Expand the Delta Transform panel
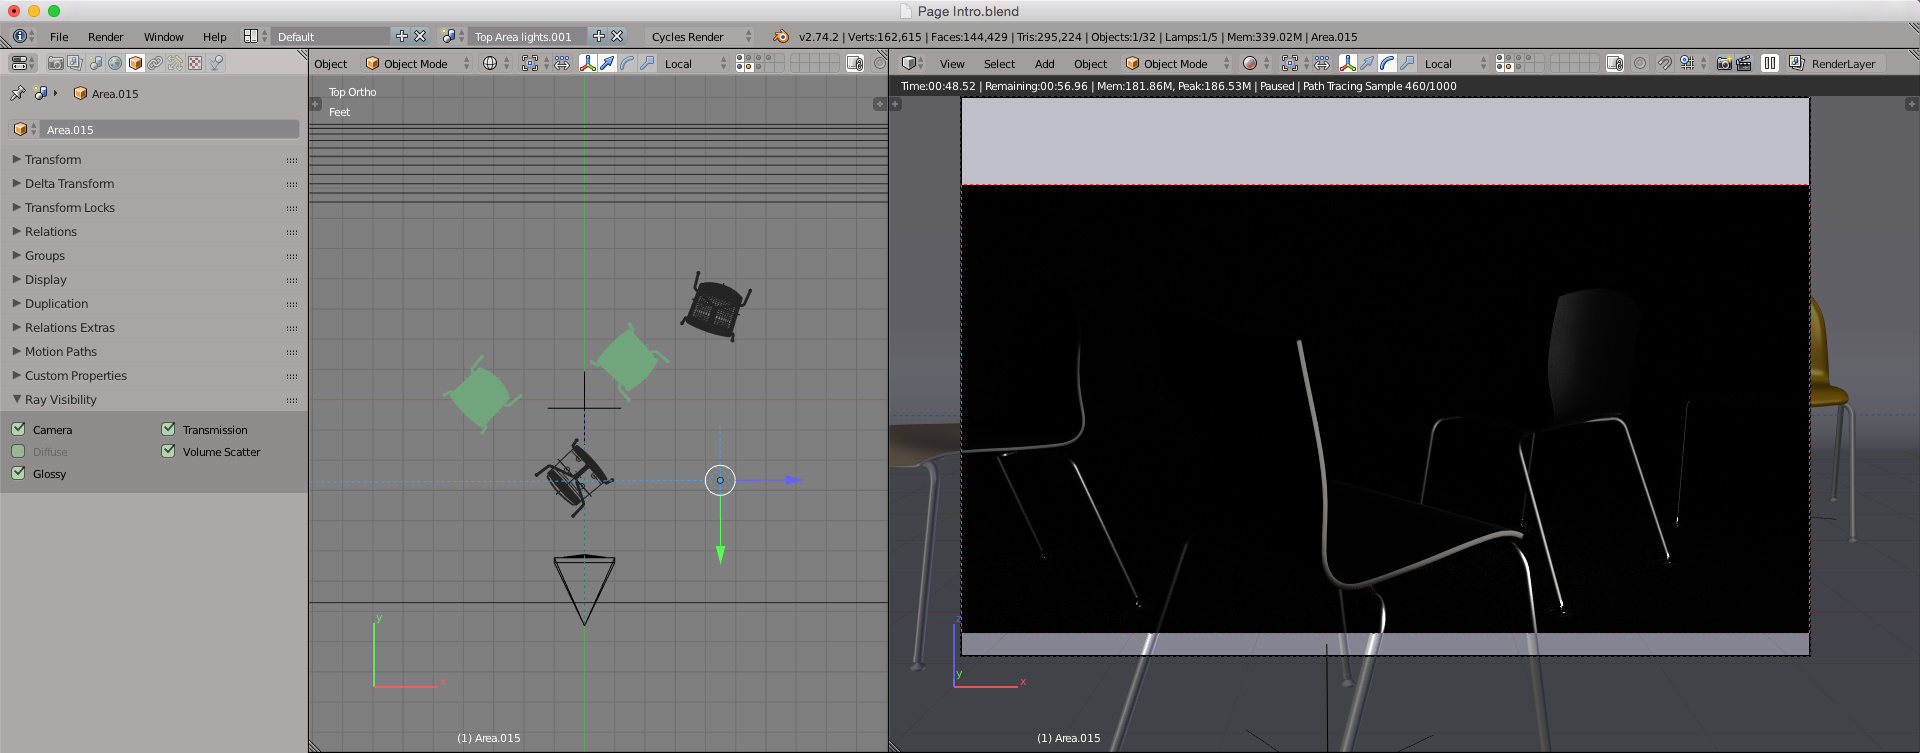The width and height of the screenshot is (1920, 753). pos(69,183)
